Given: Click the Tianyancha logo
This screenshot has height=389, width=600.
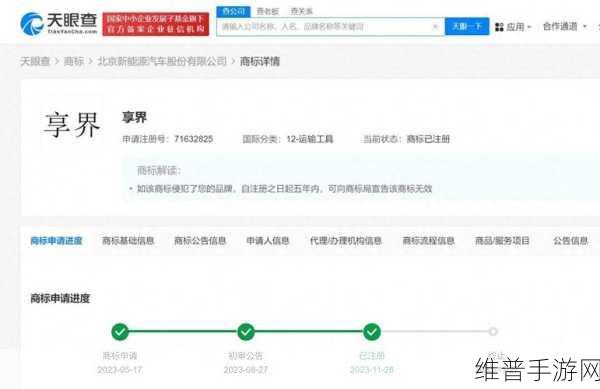Looking at the screenshot, I should (59, 23).
